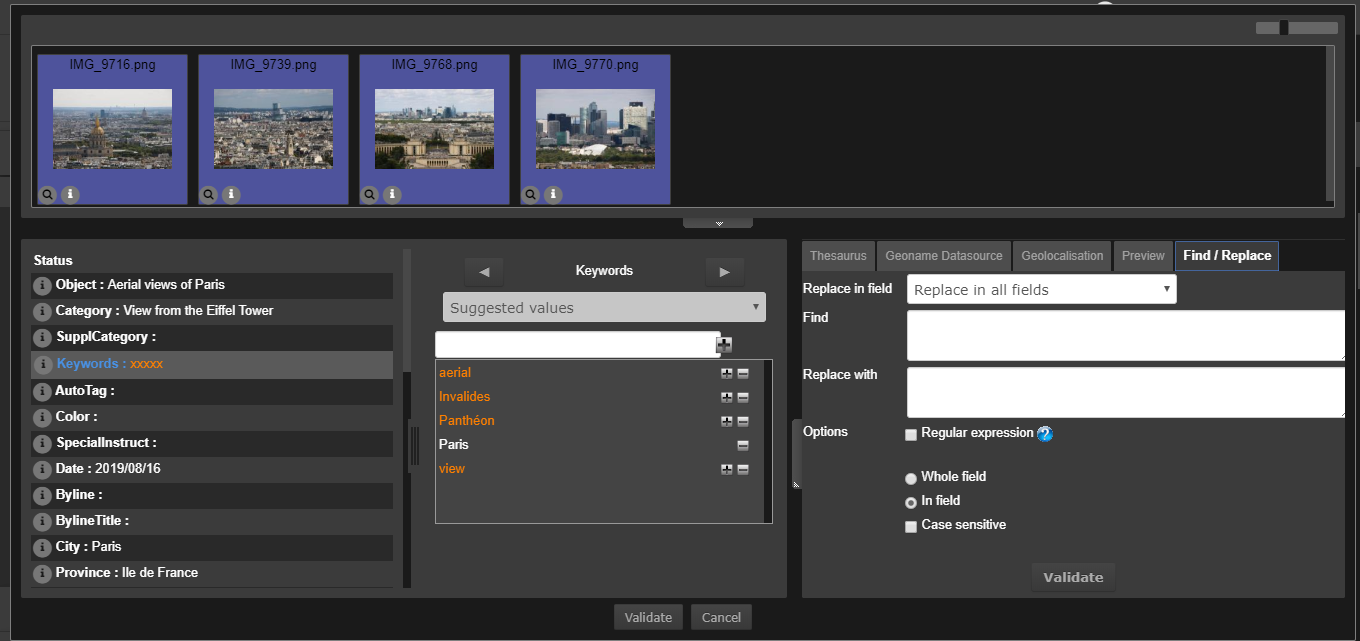Switch to the Thesaurus tab
This screenshot has height=641, width=1360.
click(838, 256)
